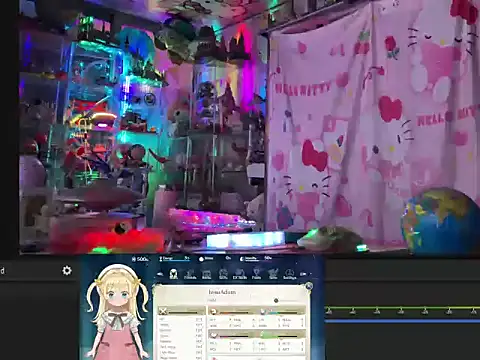The height and width of the screenshot is (360, 480).
Task: Click the blonde character portrait
Action: coord(117,312)
